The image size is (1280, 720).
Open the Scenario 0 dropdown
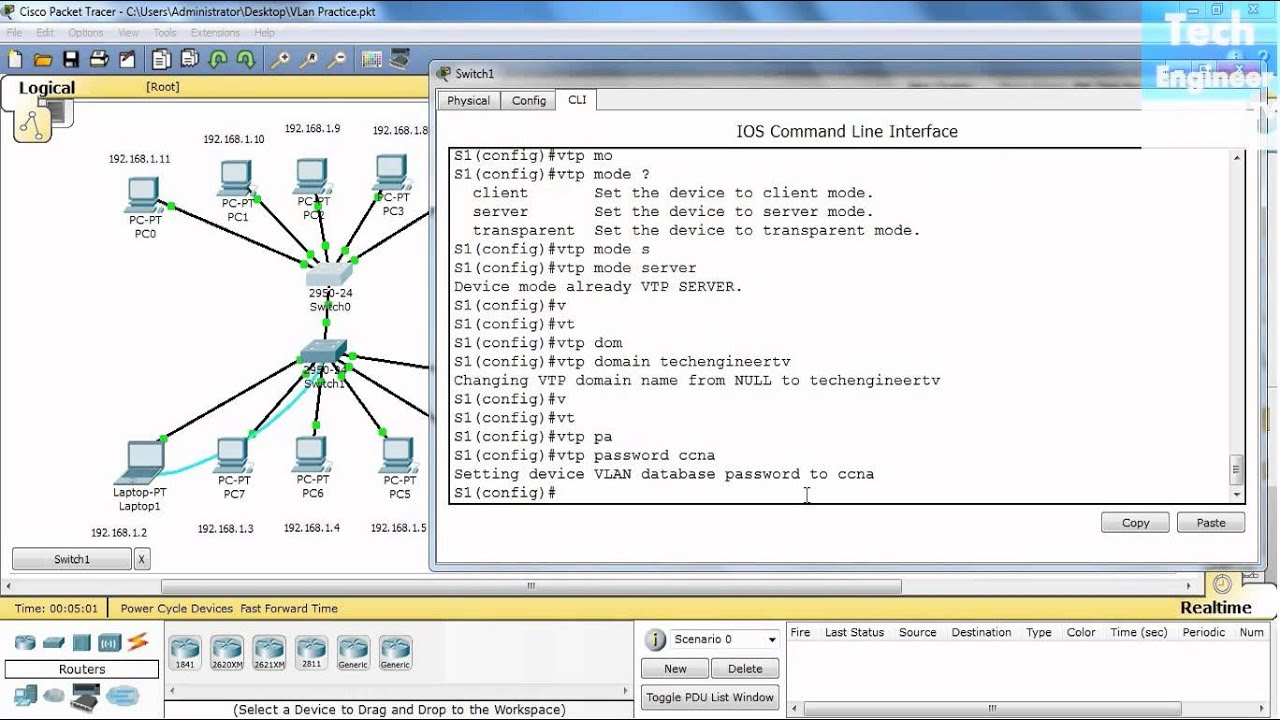[725, 640]
